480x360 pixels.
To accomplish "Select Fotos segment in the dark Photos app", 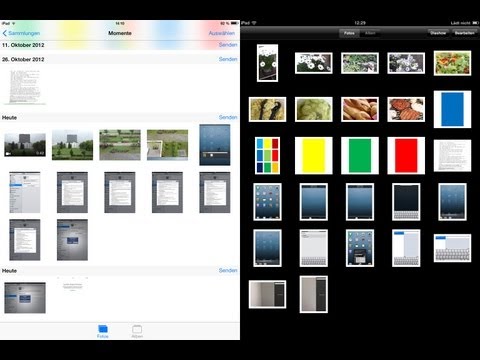I will [x=349, y=33].
